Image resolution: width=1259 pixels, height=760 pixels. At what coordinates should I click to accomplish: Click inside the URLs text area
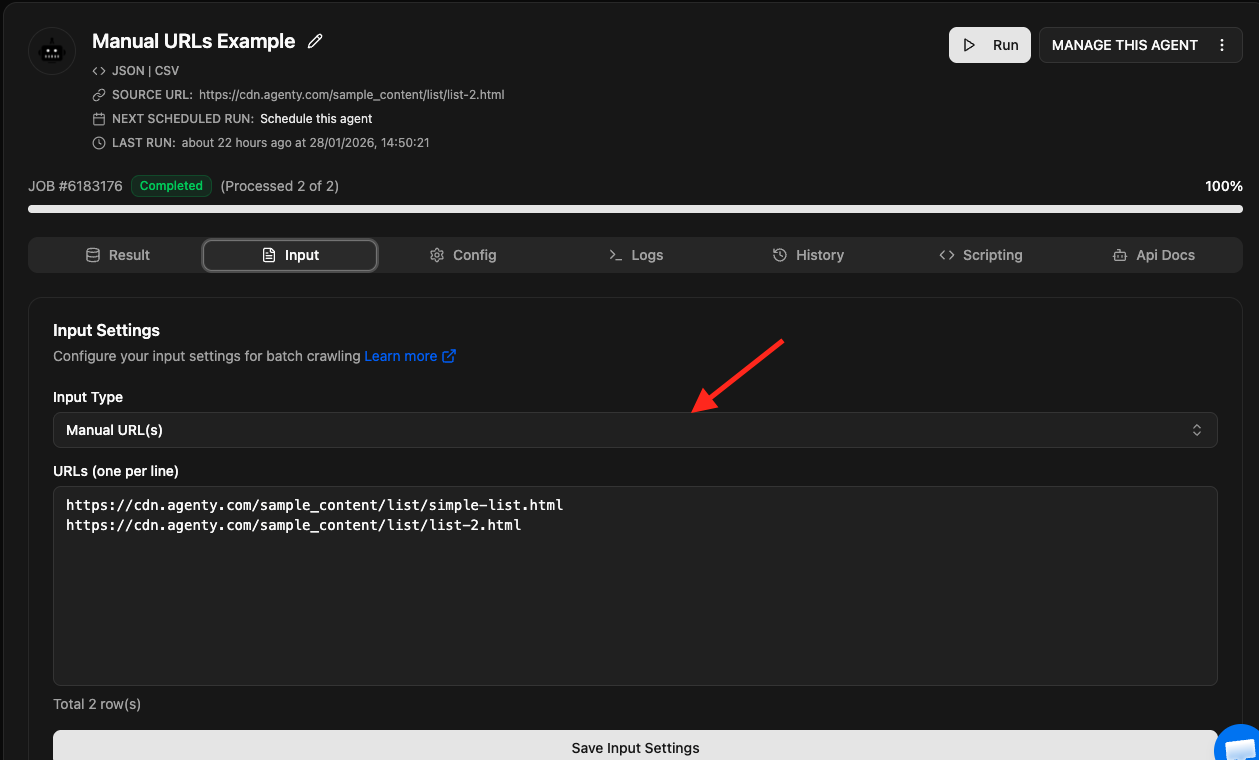pos(635,600)
